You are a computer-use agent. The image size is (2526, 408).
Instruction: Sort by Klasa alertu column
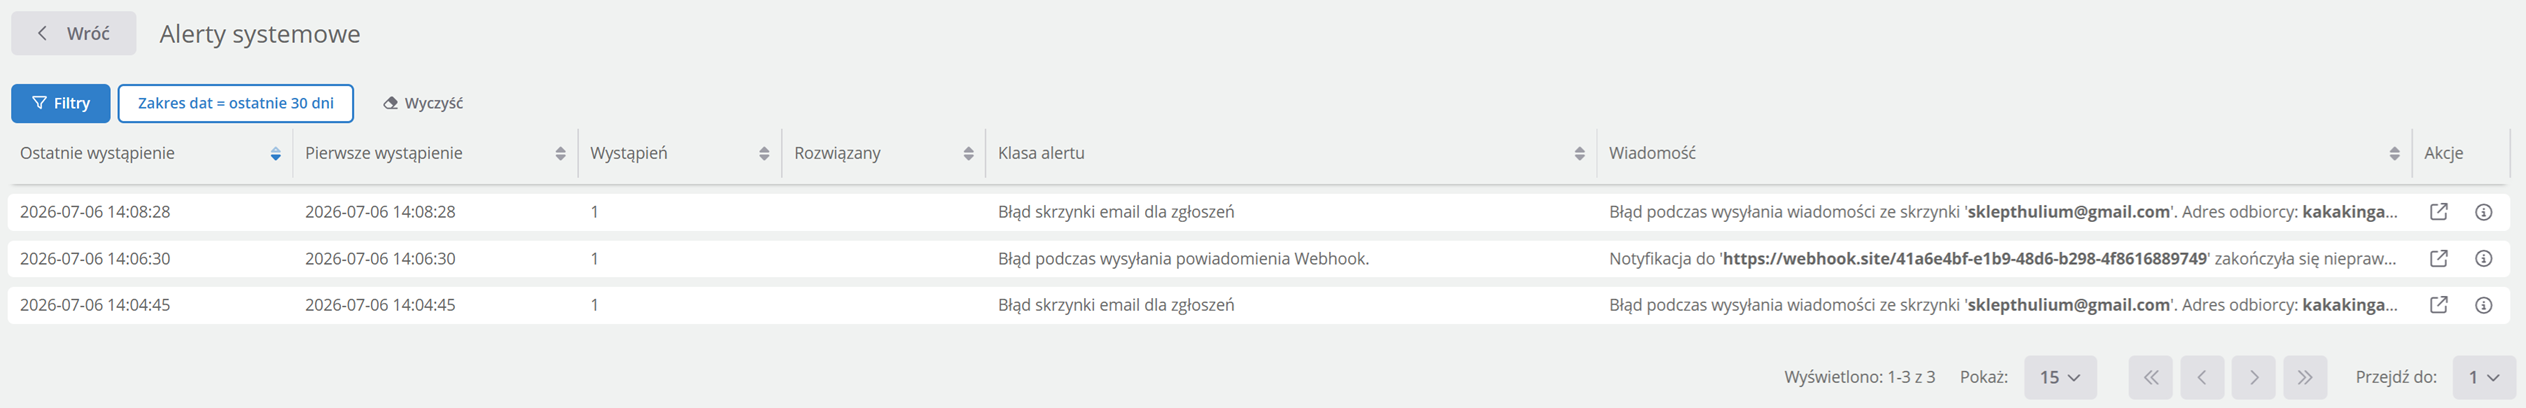(x=1579, y=154)
